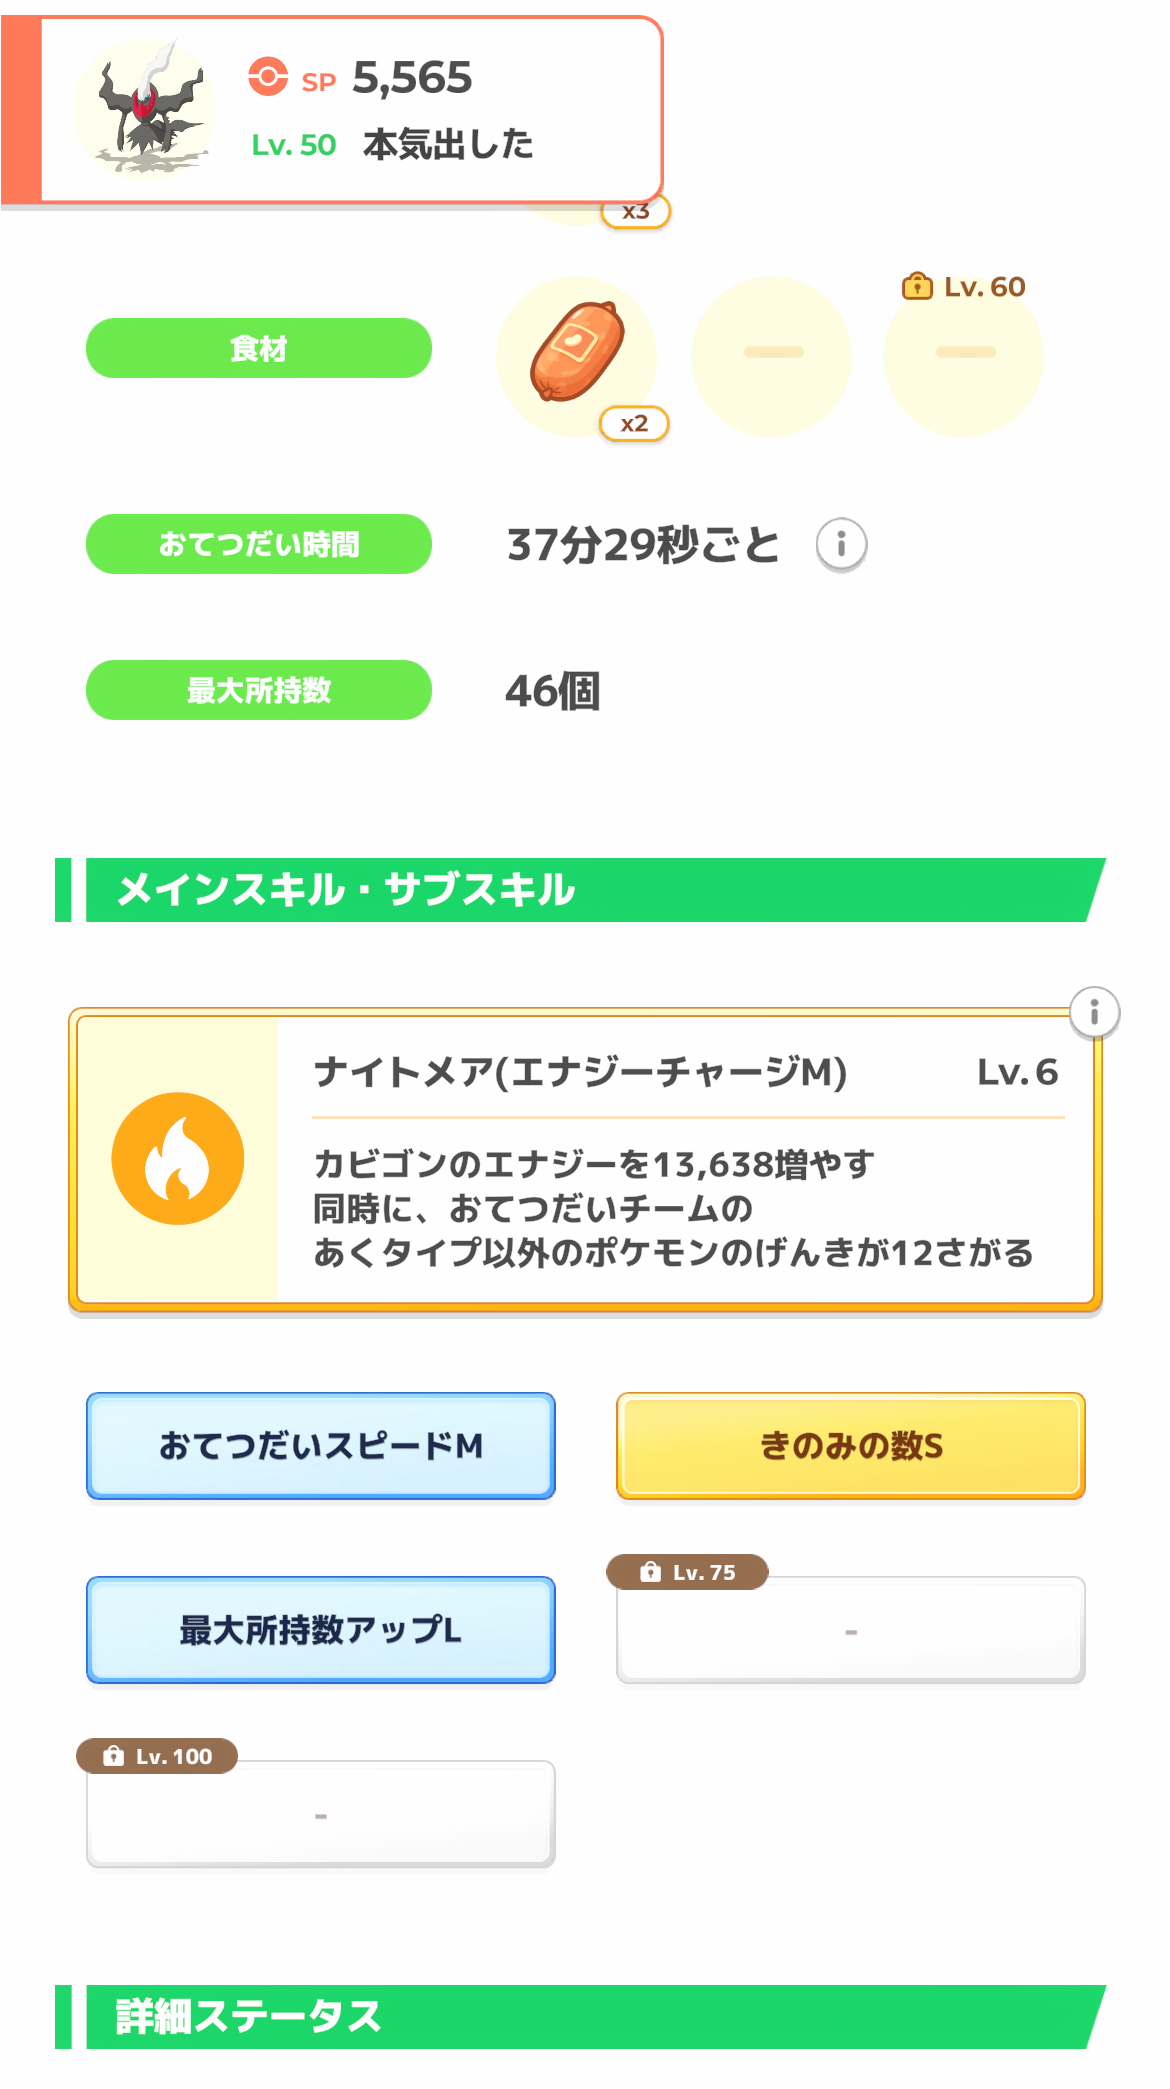This screenshot has height=2089, width=1170.
Task: Tap the empty second ingredient slot
Action: (772, 356)
